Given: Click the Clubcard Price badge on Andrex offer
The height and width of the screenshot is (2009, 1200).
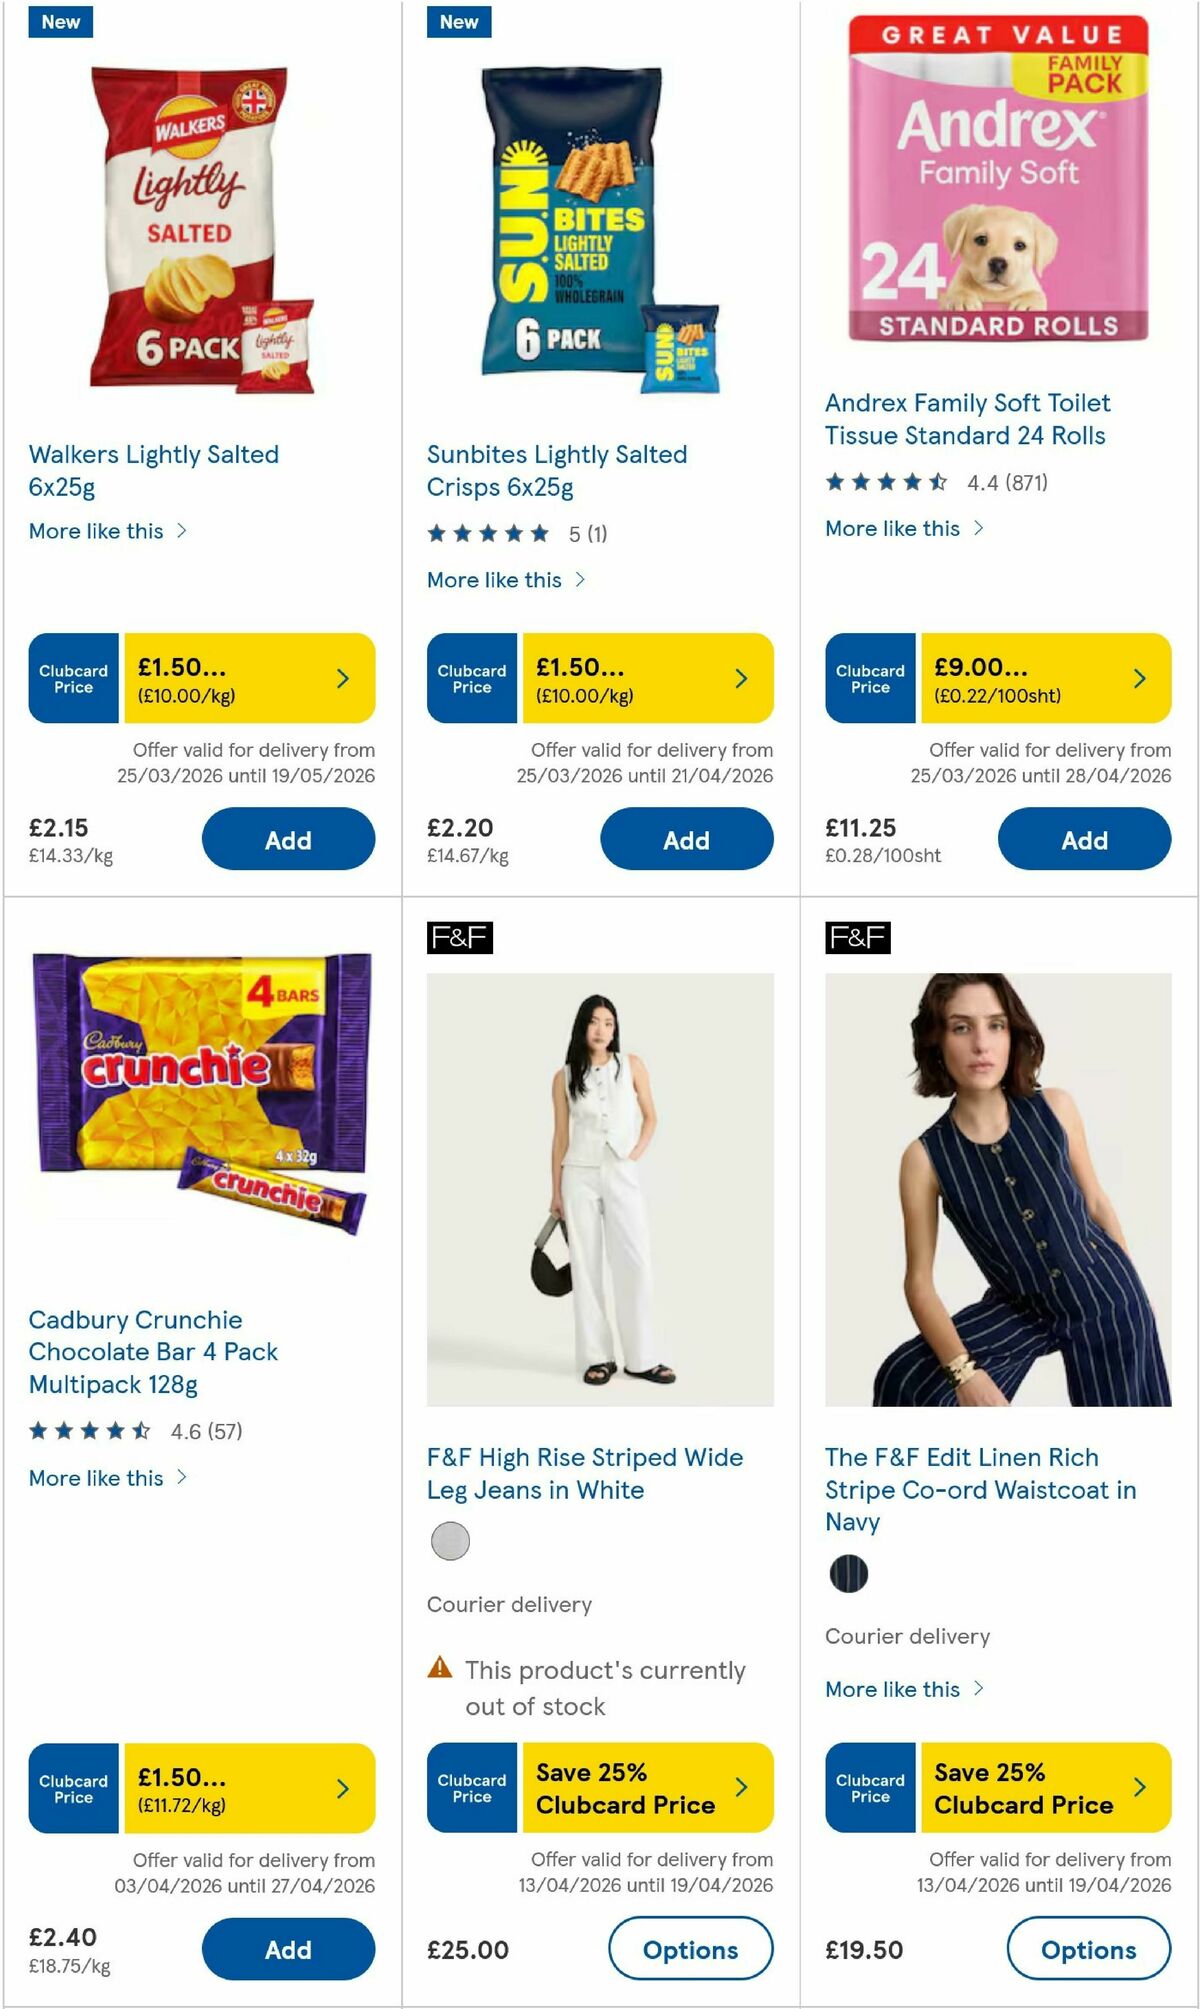Looking at the screenshot, I should click(869, 678).
